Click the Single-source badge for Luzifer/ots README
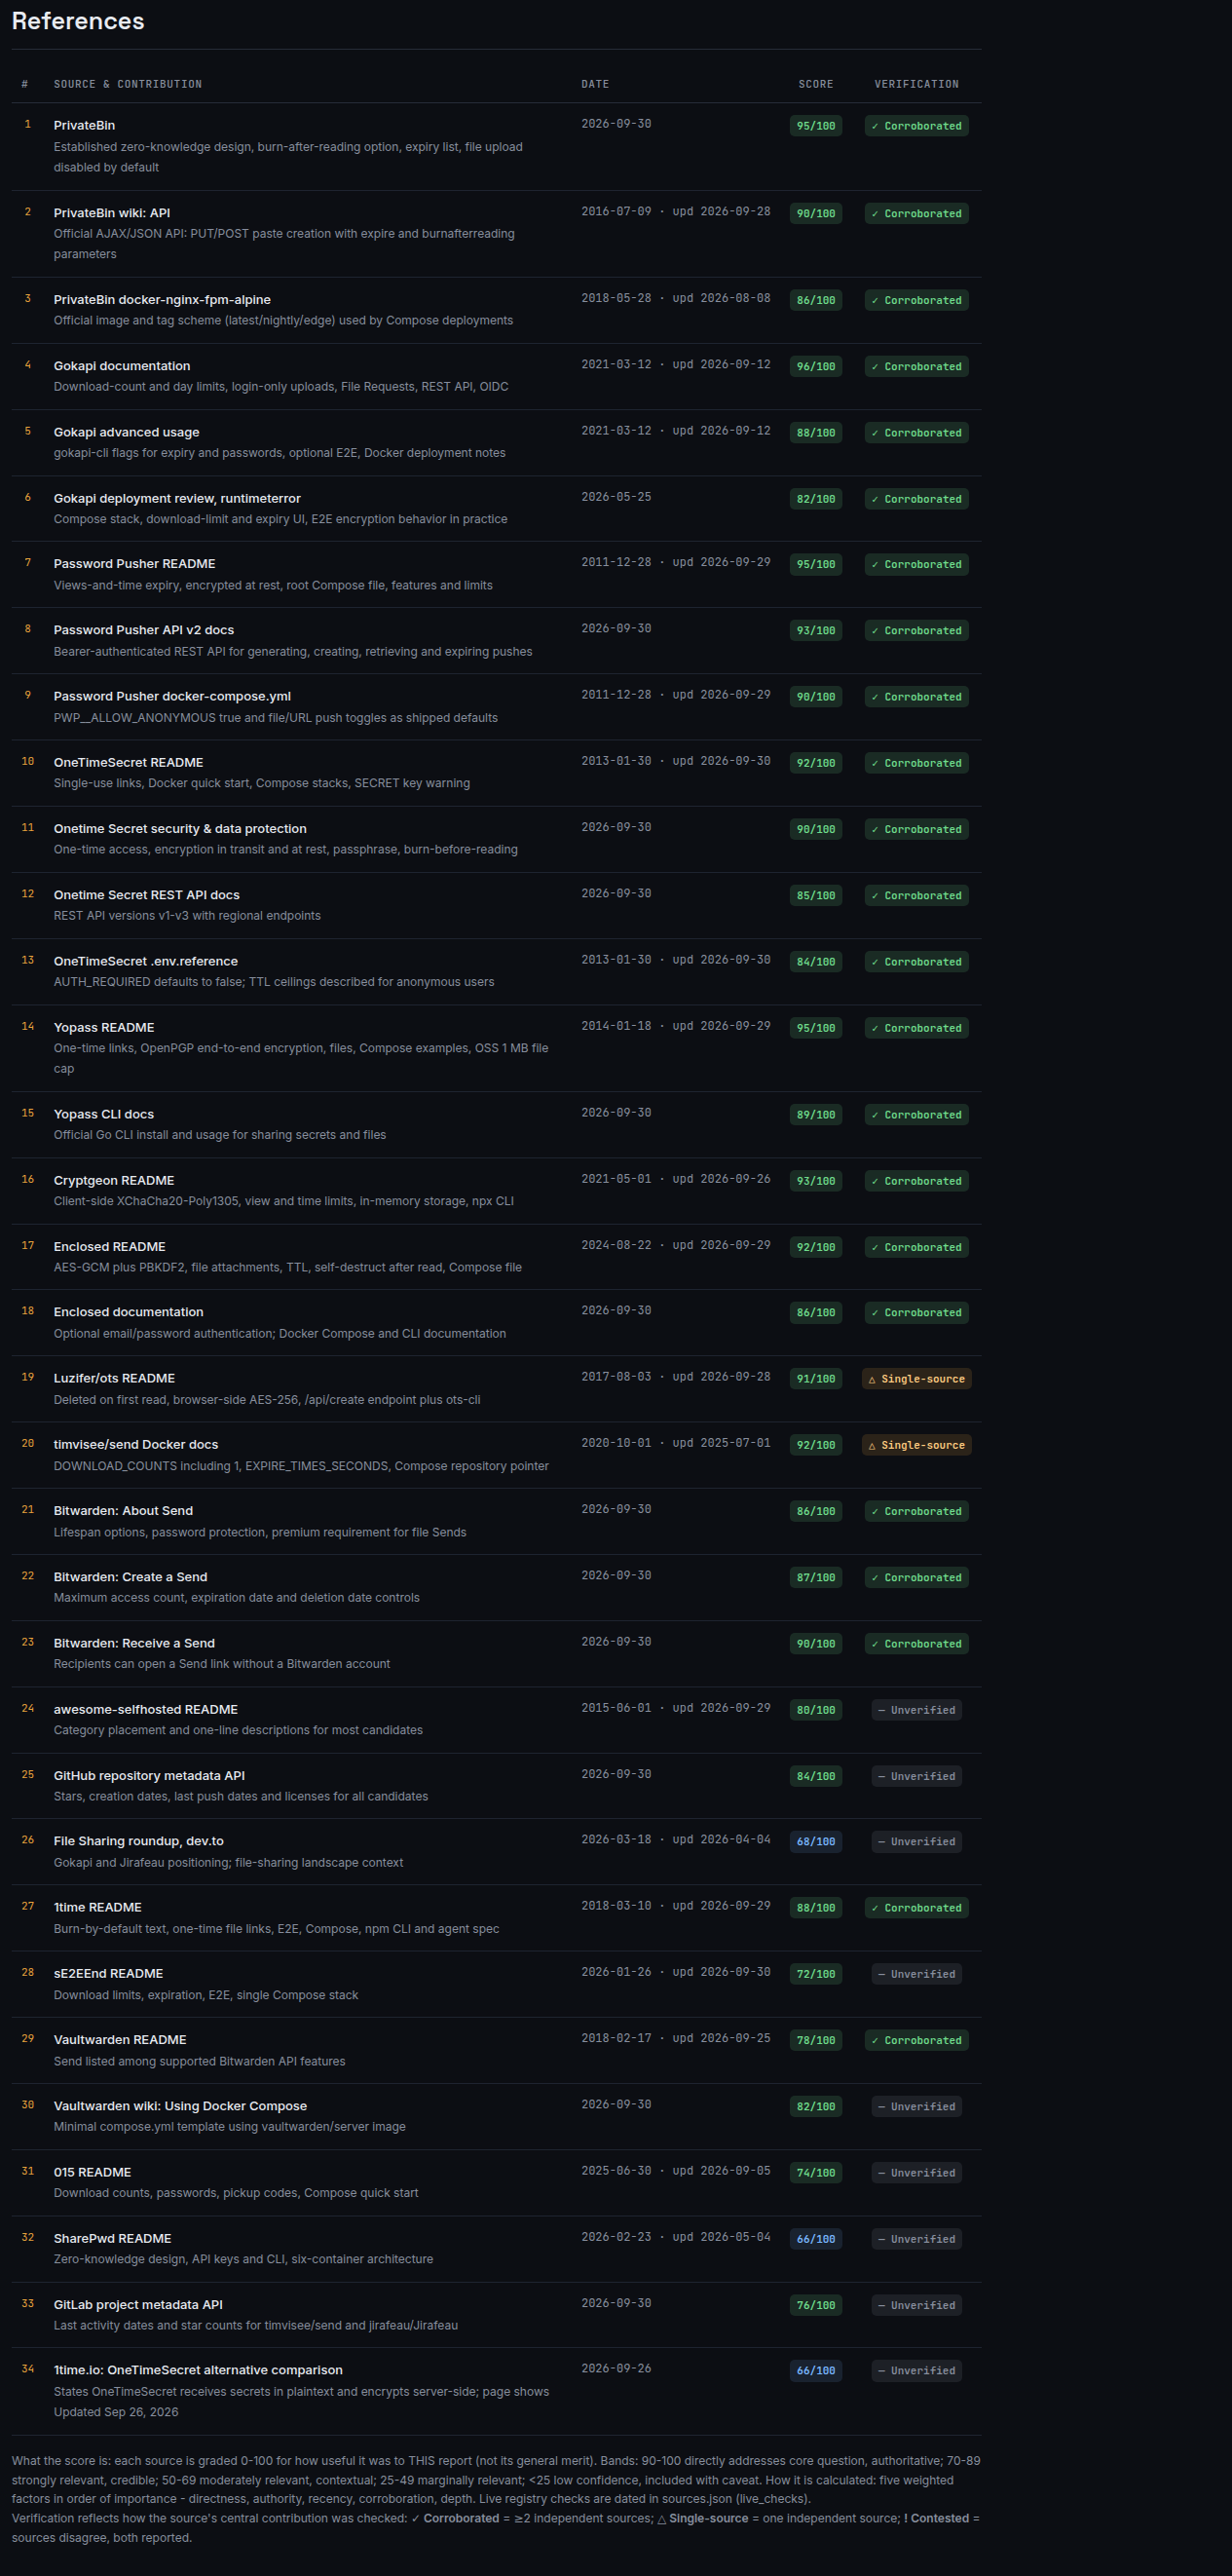This screenshot has width=1232, height=2576. pos(917,1379)
